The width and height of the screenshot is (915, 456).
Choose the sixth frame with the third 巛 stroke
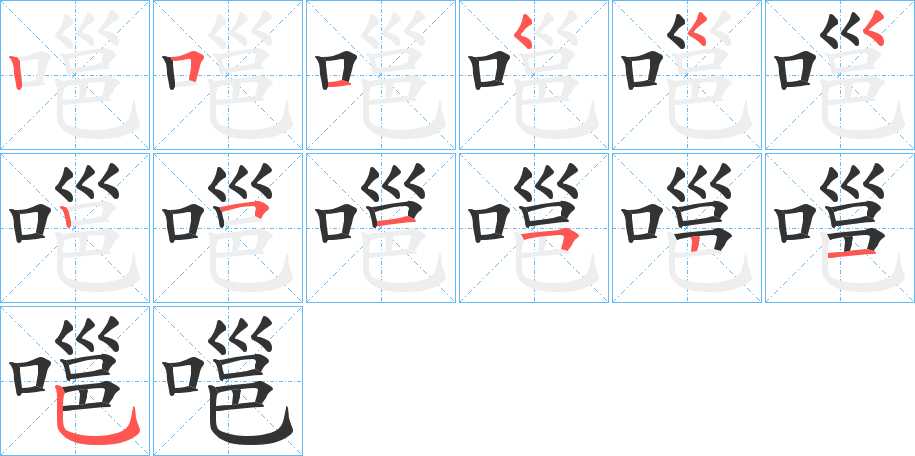pos(840,75)
